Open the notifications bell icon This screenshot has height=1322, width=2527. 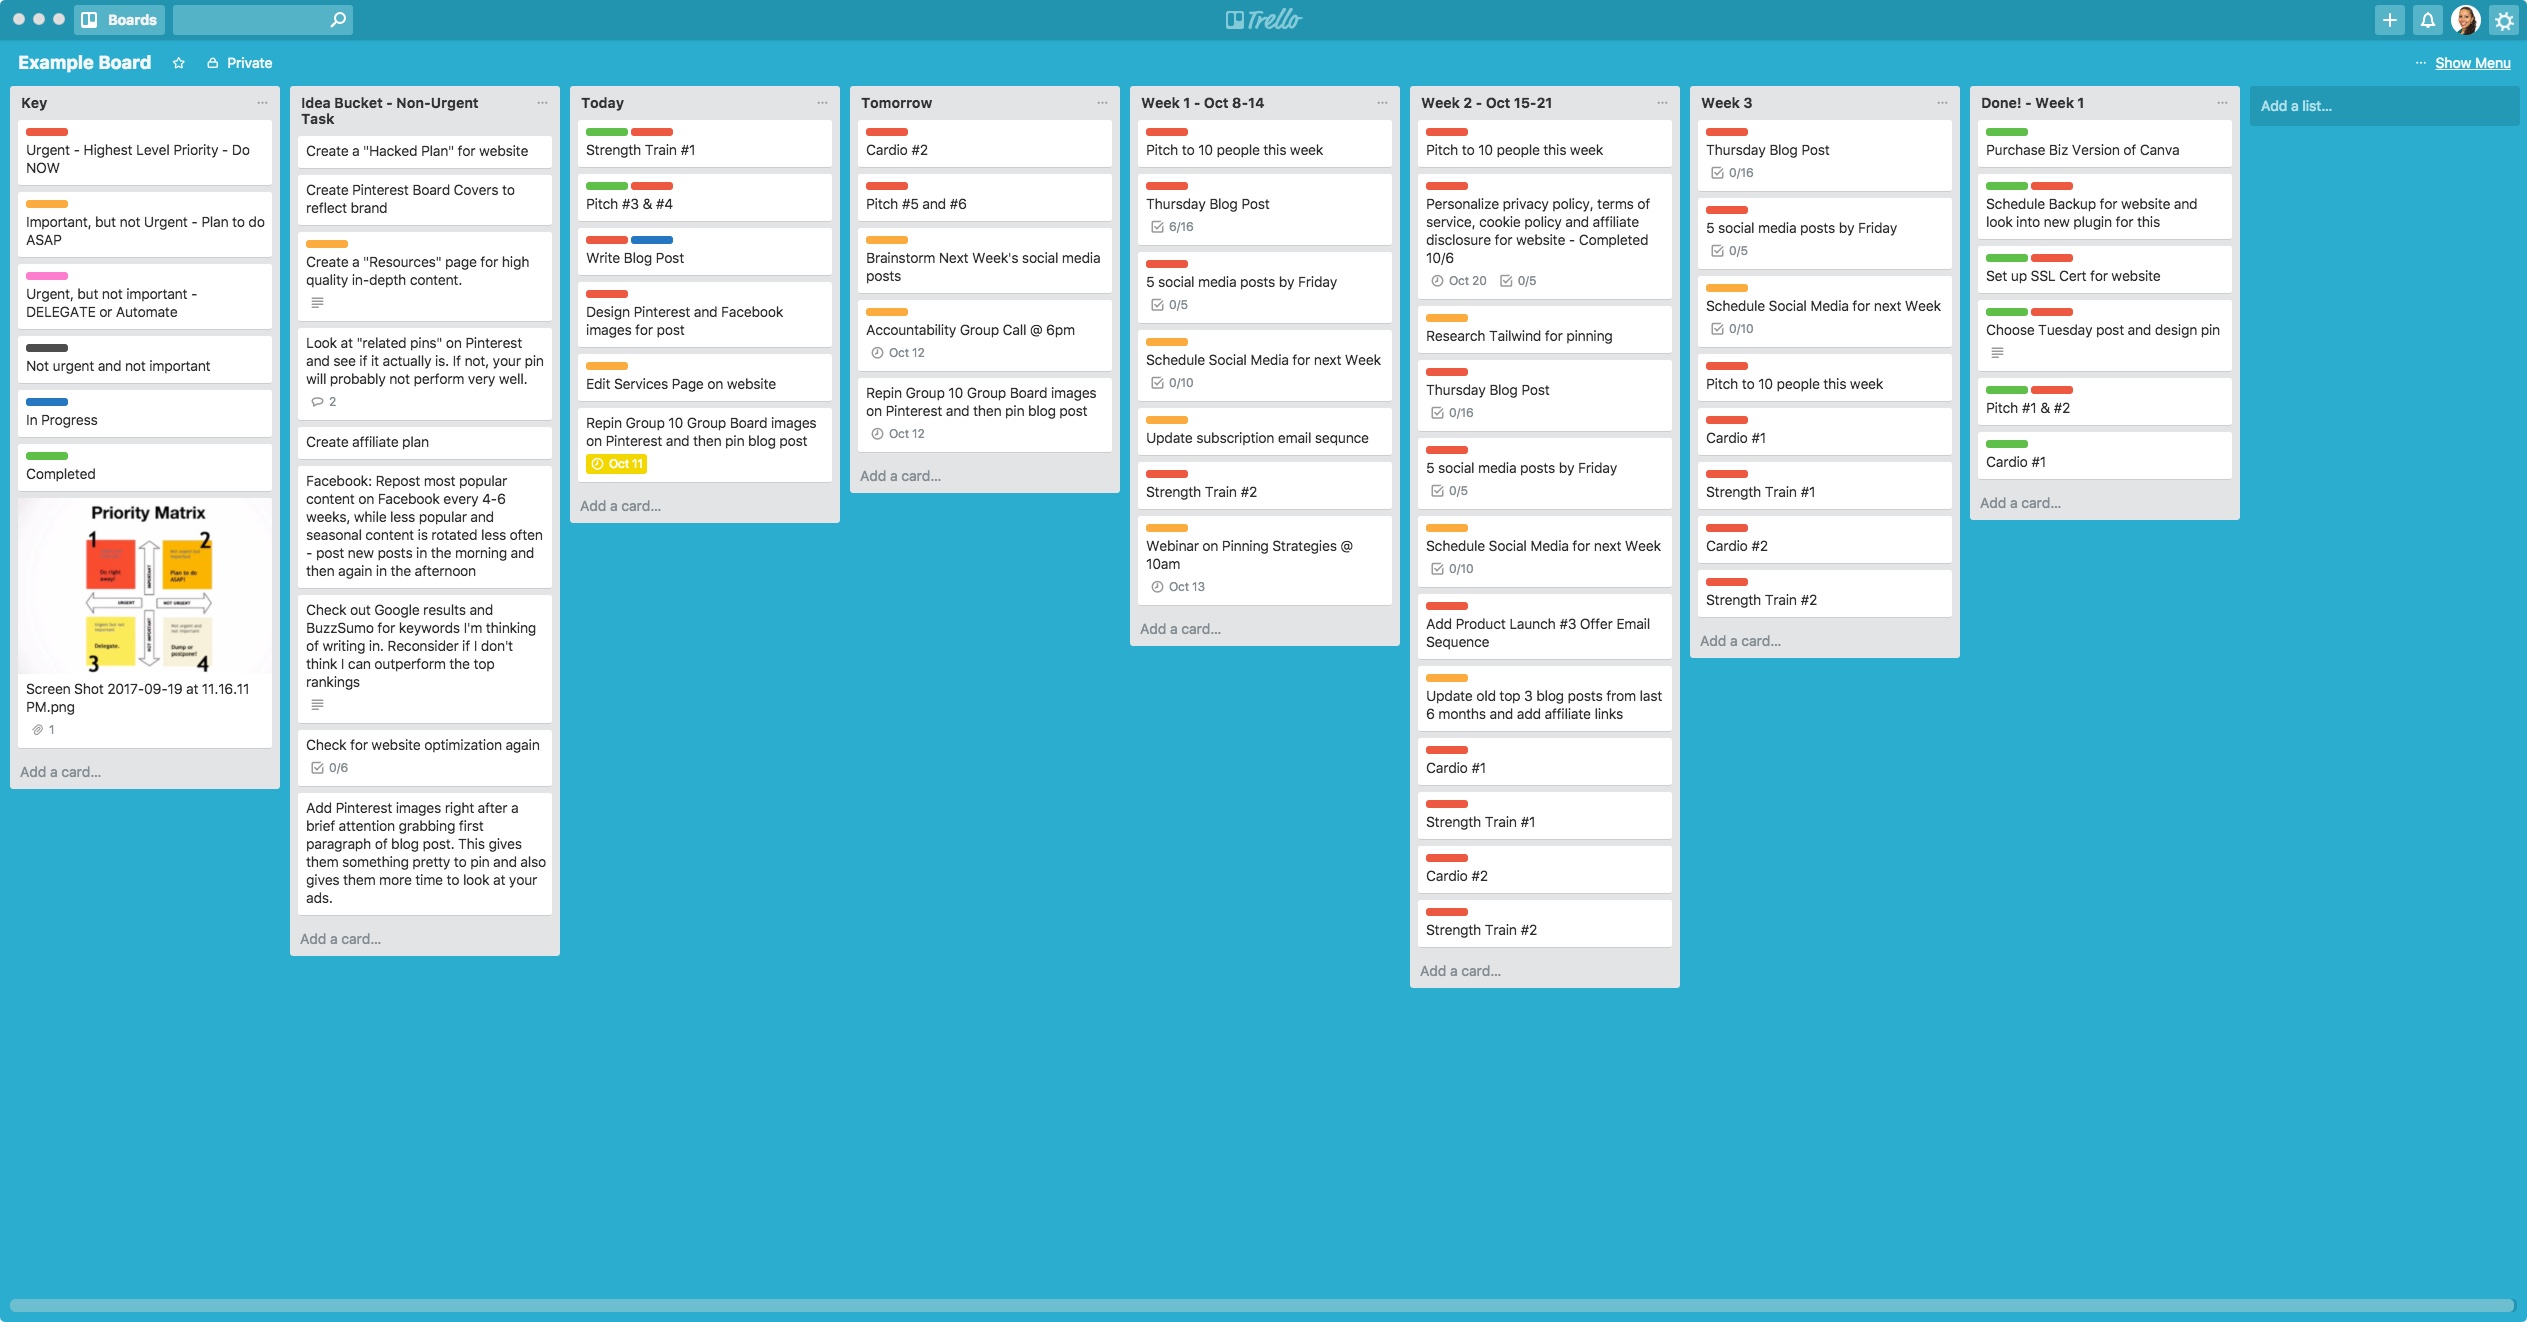[2428, 20]
